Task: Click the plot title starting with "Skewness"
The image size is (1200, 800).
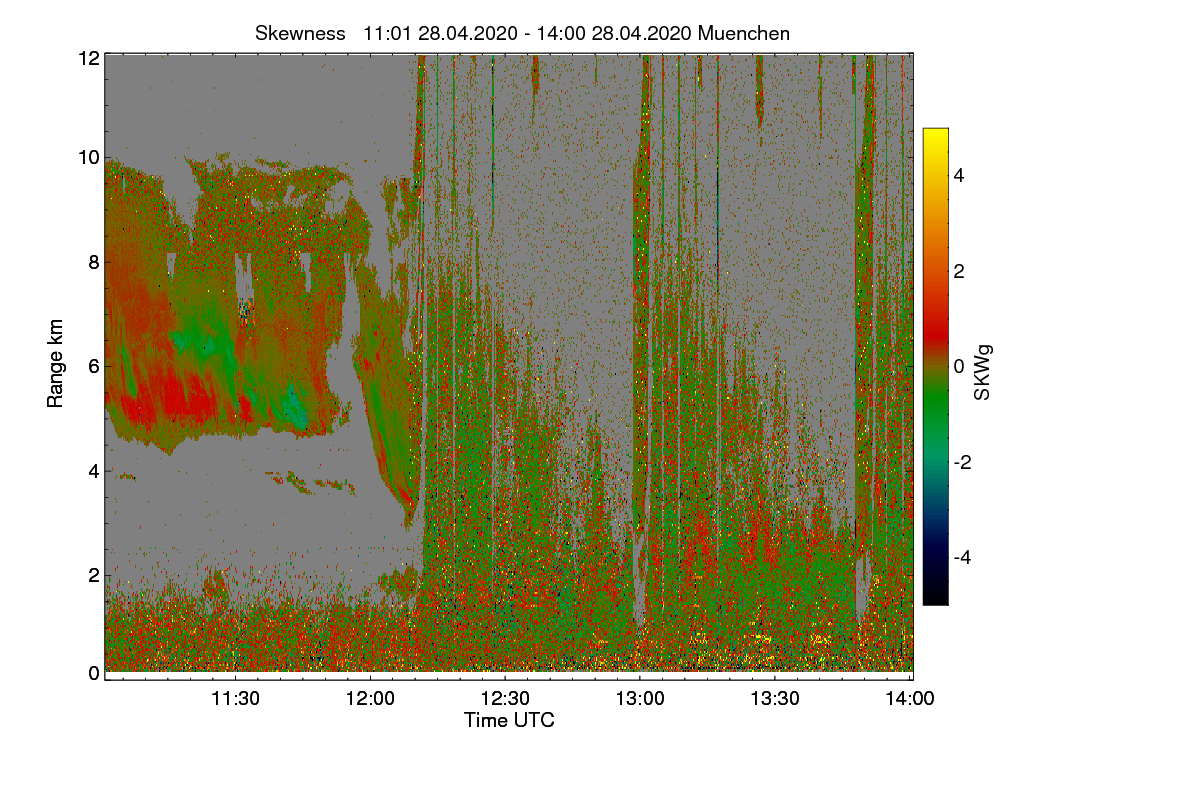Action: click(x=522, y=33)
